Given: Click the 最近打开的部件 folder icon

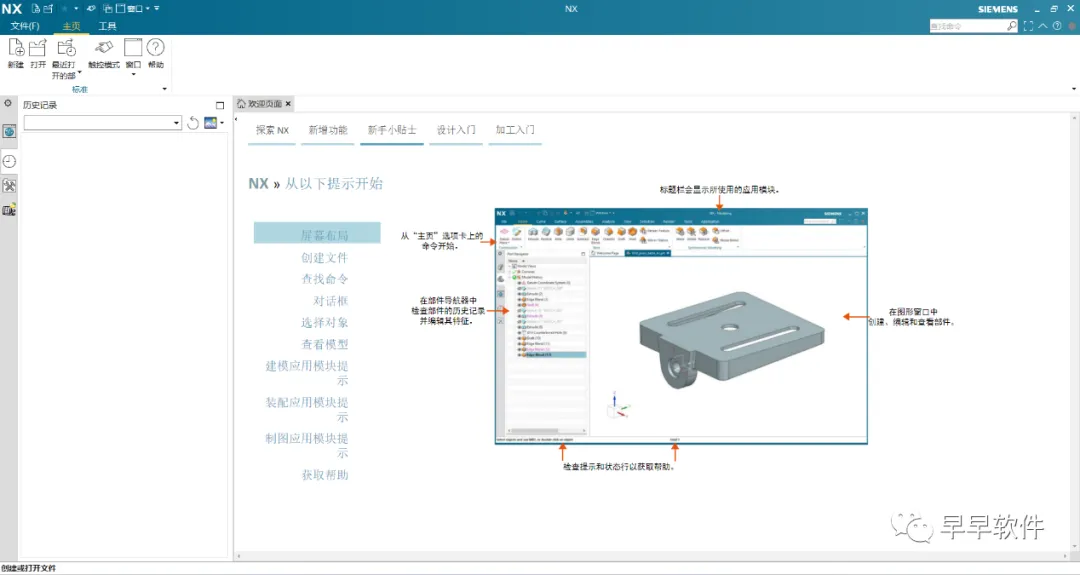Looking at the screenshot, I should (x=66, y=48).
